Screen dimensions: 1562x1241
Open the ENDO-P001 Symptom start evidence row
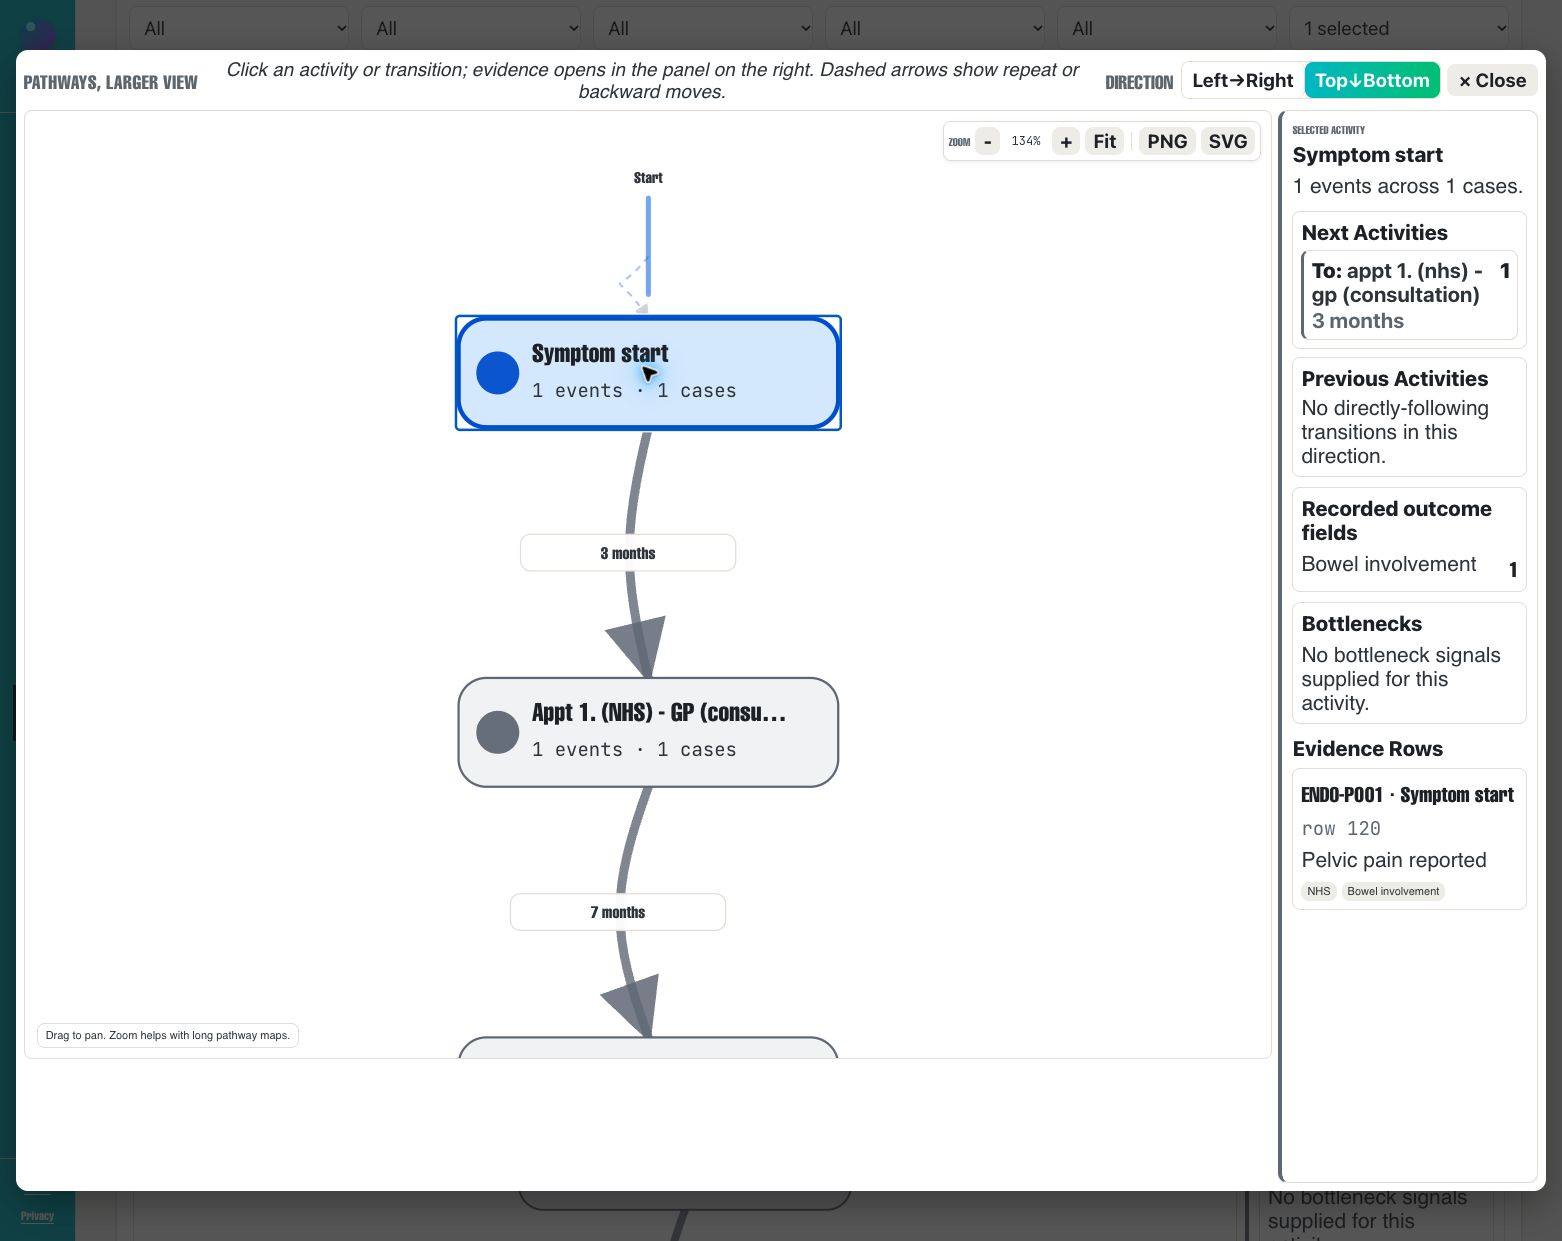click(1409, 839)
